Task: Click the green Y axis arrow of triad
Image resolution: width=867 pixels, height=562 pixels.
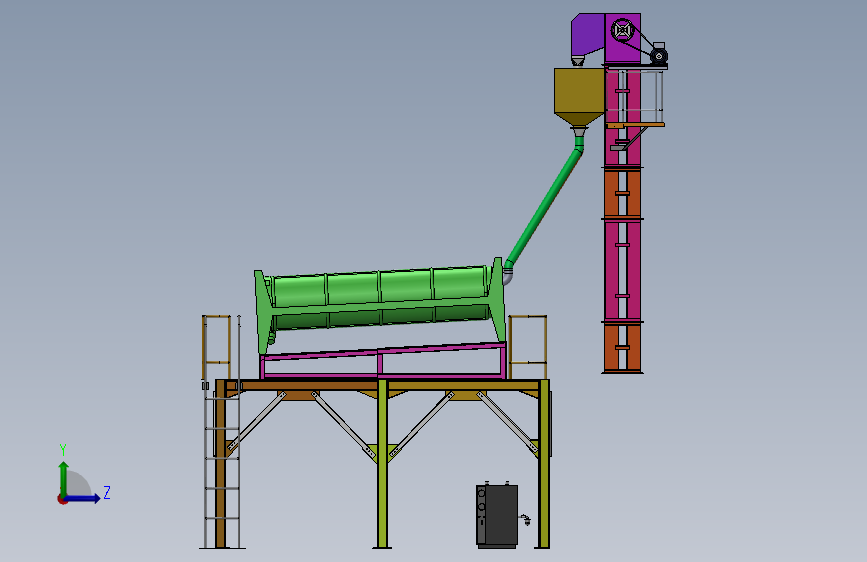Action: click(63, 478)
